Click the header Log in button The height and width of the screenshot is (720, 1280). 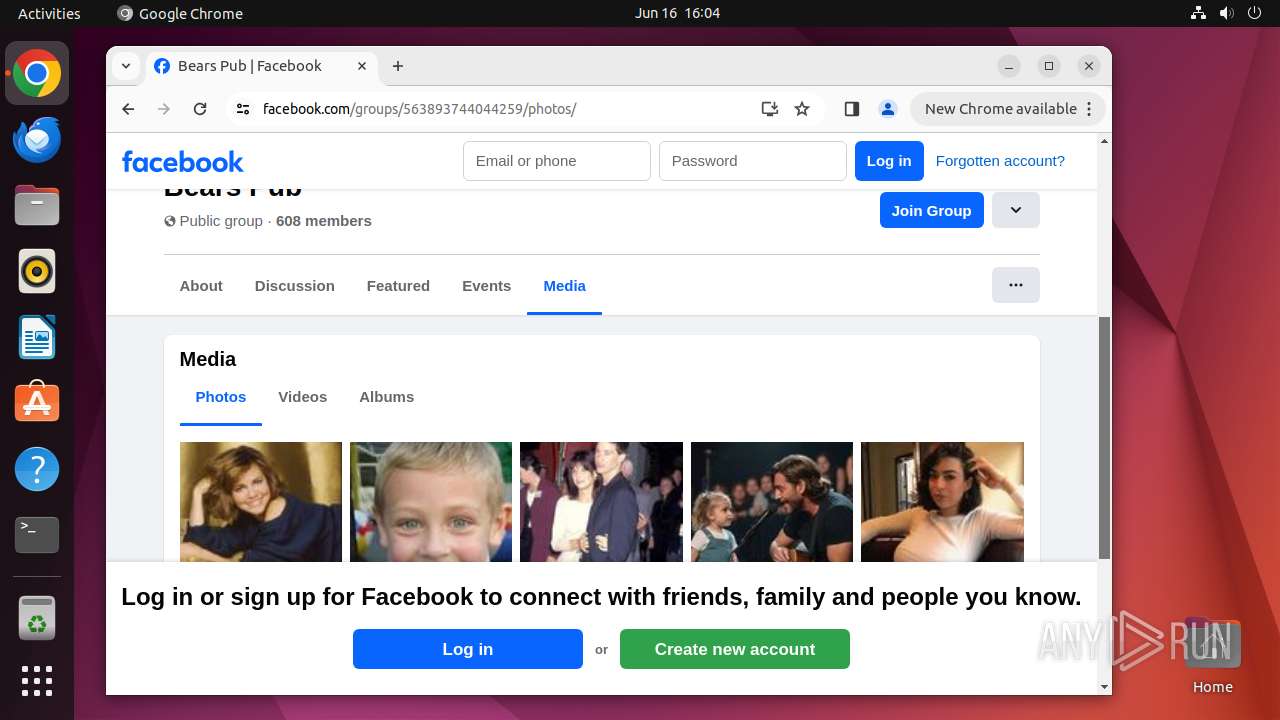(x=889, y=161)
